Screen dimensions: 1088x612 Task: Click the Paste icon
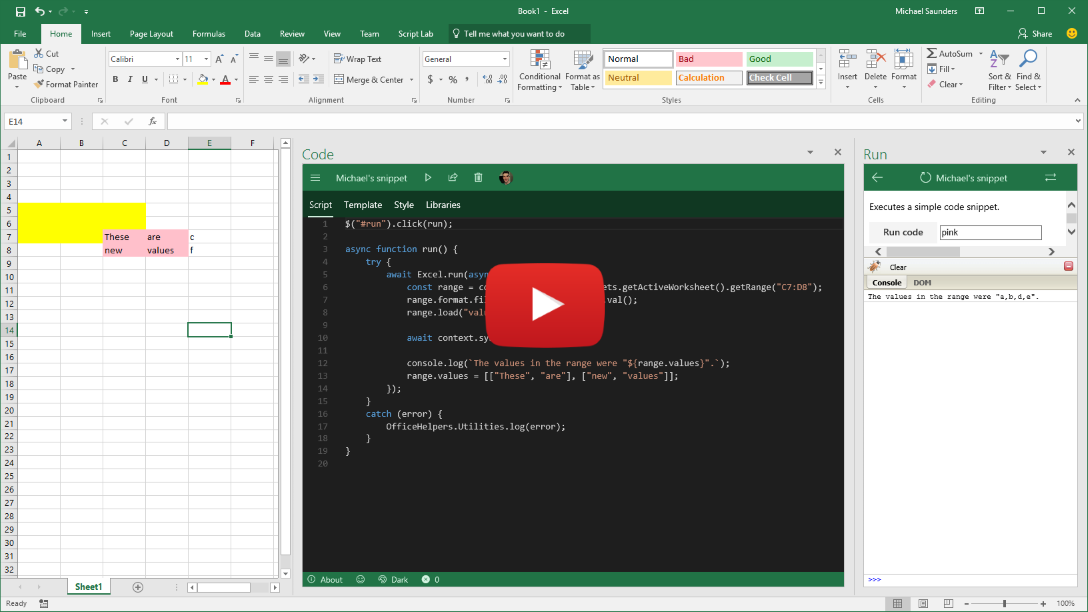coord(17,62)
